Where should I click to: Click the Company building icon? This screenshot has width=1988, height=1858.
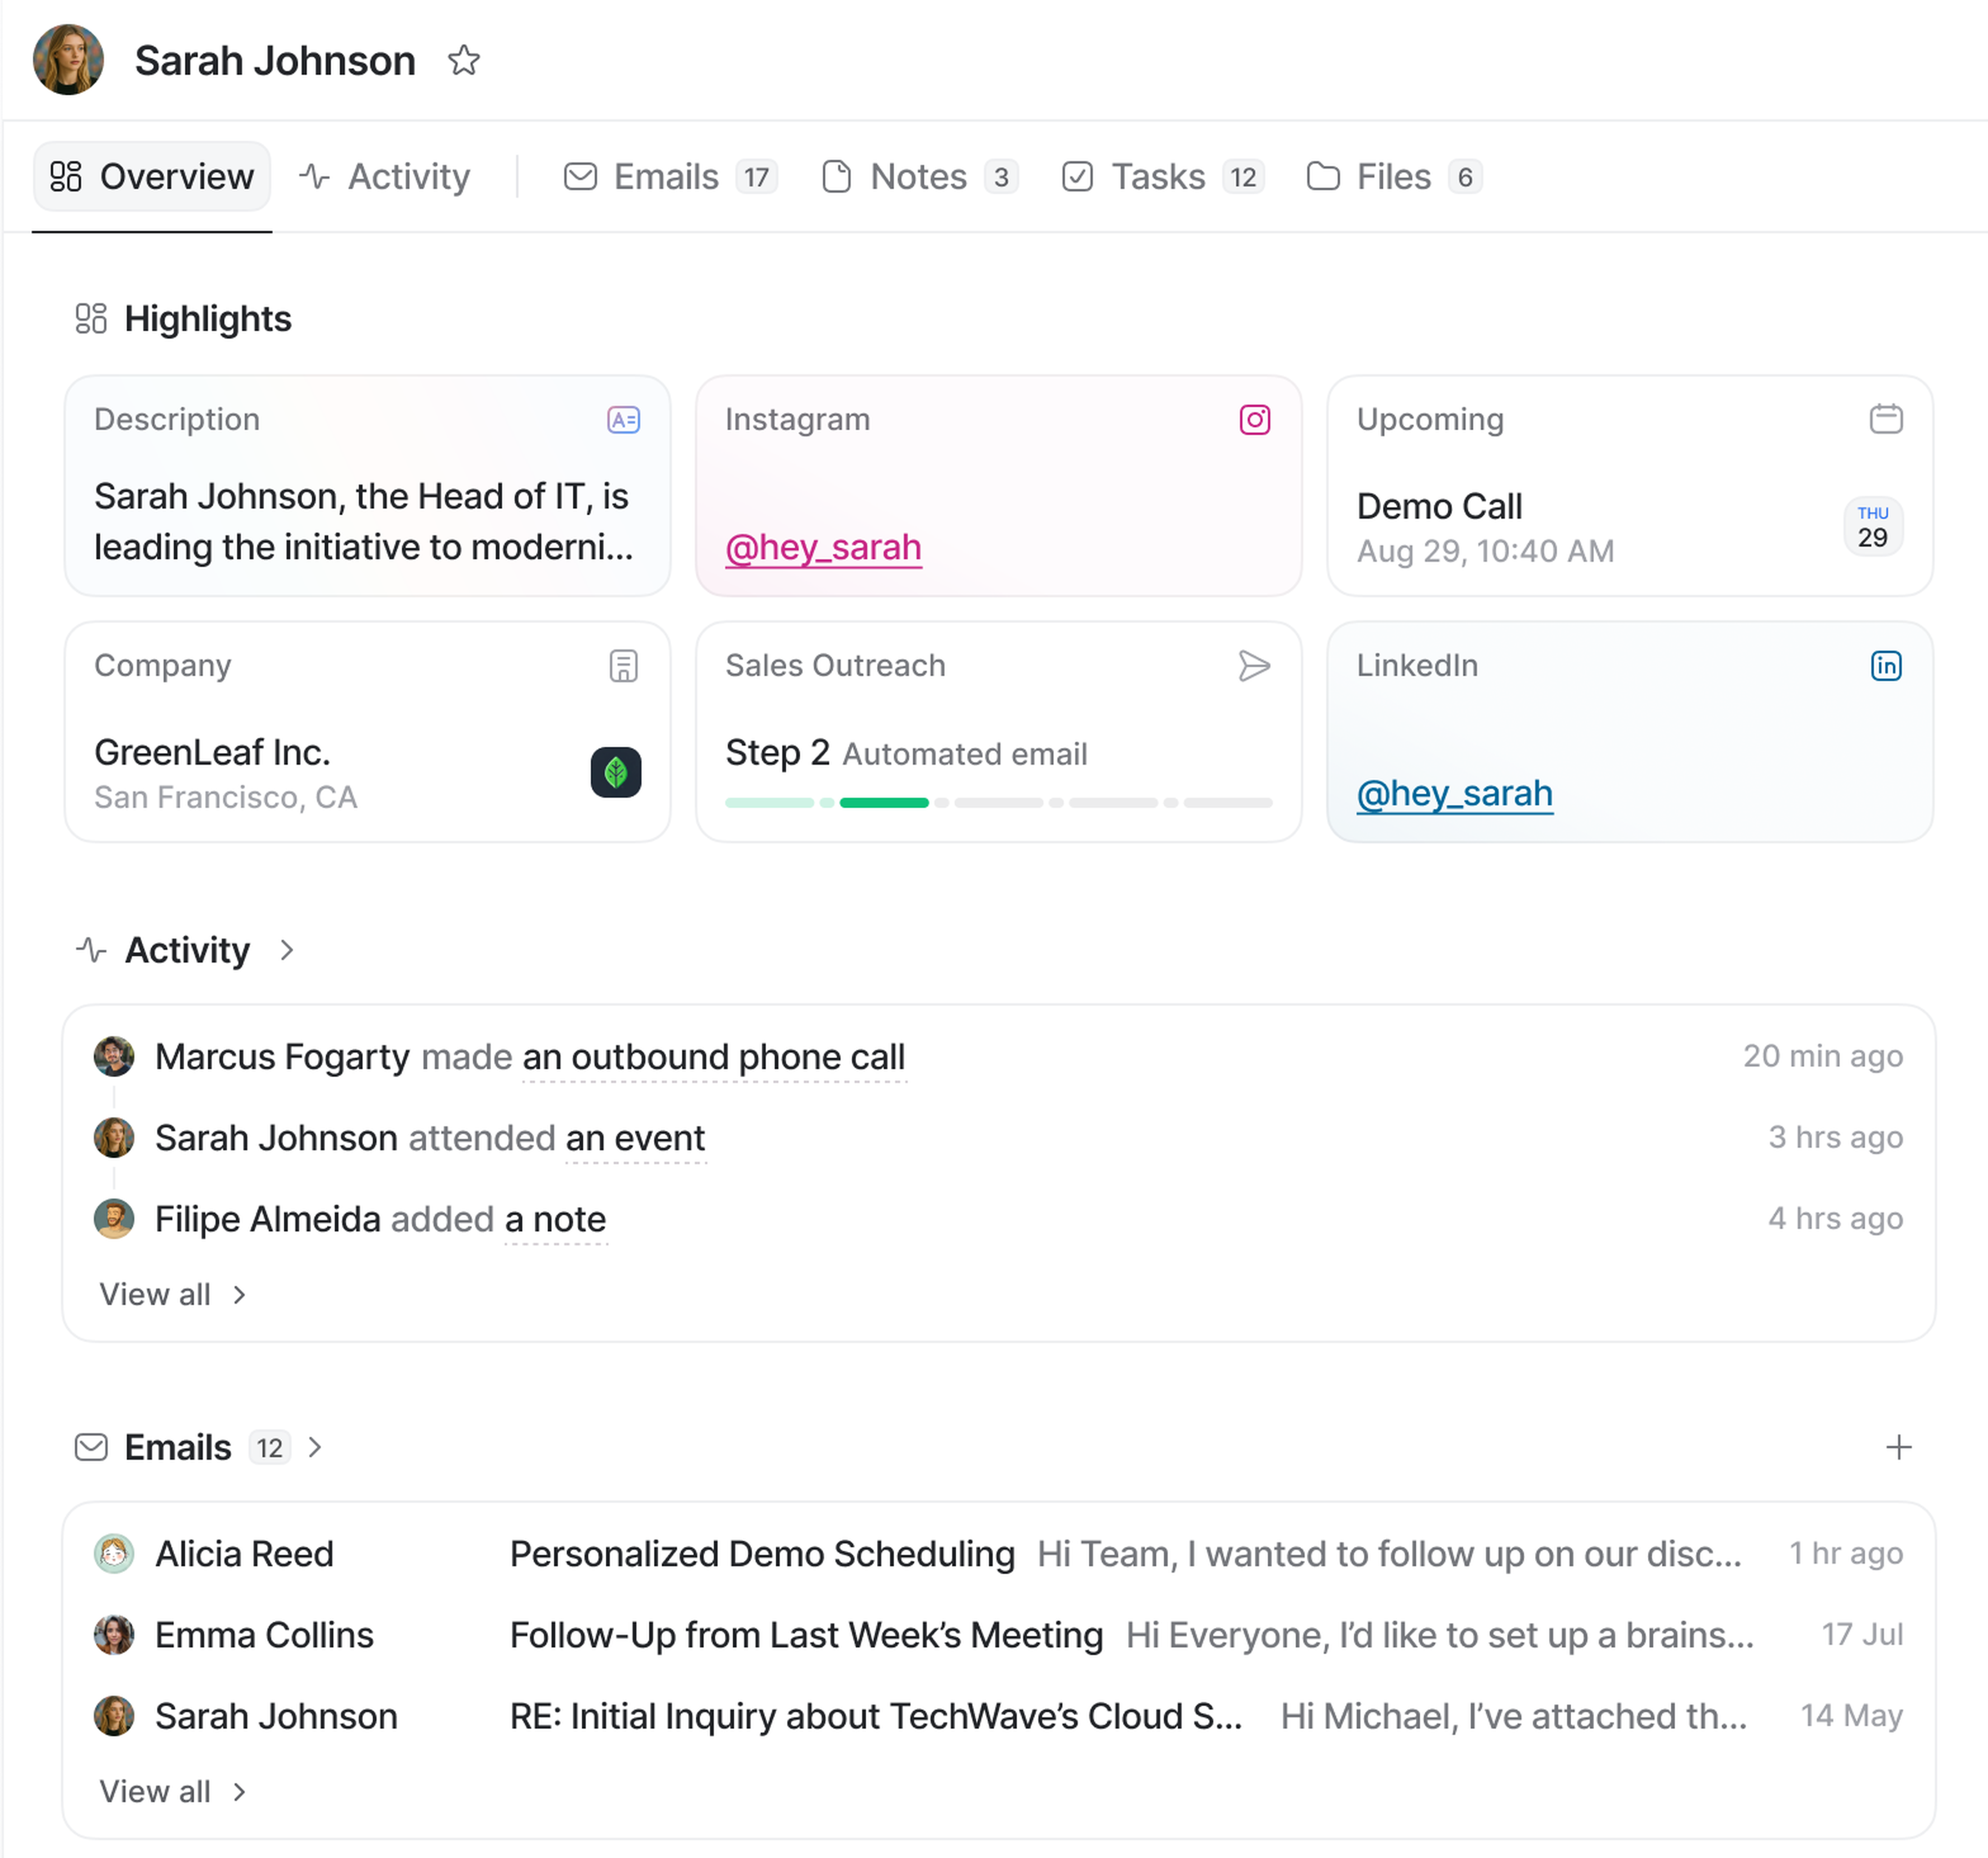pos(623,666)
